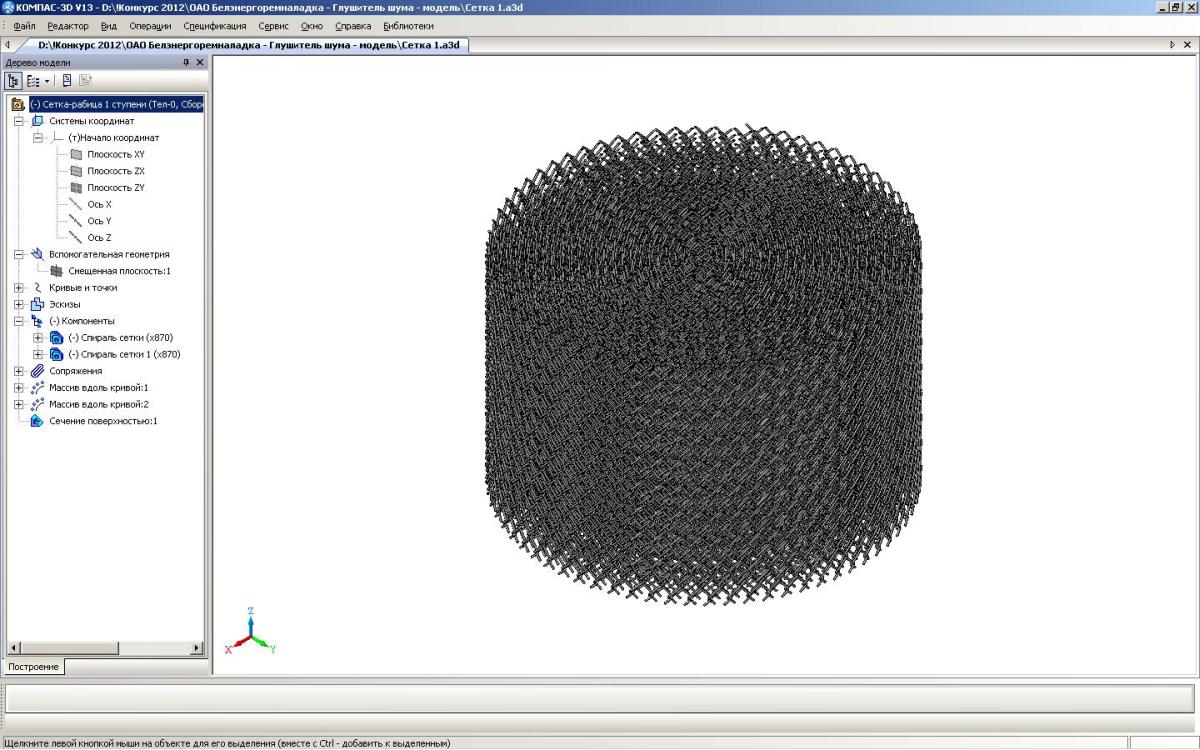
Task: Collapse the Системы координат node
Action: [x=18, y=121]
